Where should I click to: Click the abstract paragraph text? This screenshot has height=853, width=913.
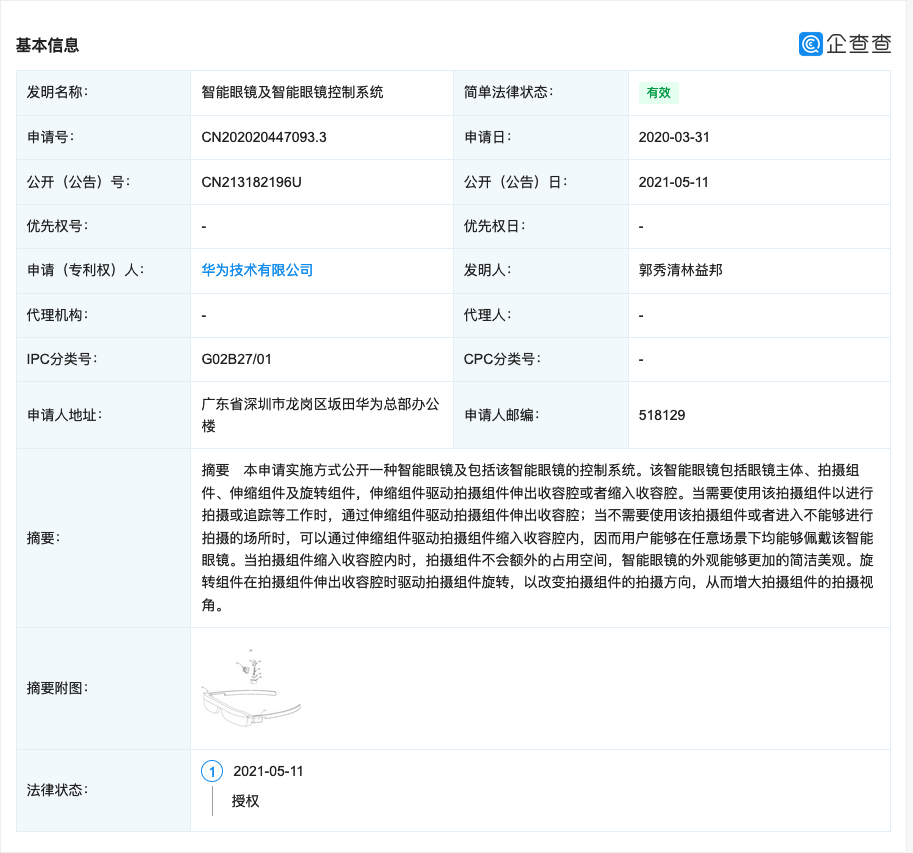(537, 537)
